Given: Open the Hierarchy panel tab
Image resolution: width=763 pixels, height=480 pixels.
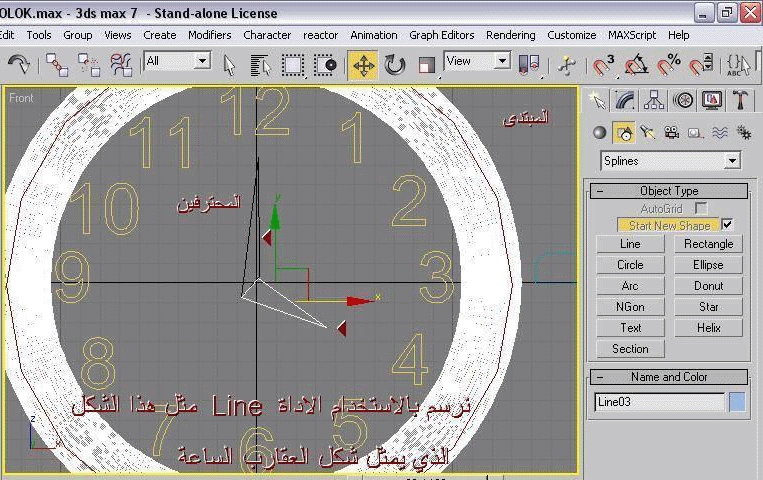Looking at the screenshot, I should pyautogui.click(x=654, y=101).
